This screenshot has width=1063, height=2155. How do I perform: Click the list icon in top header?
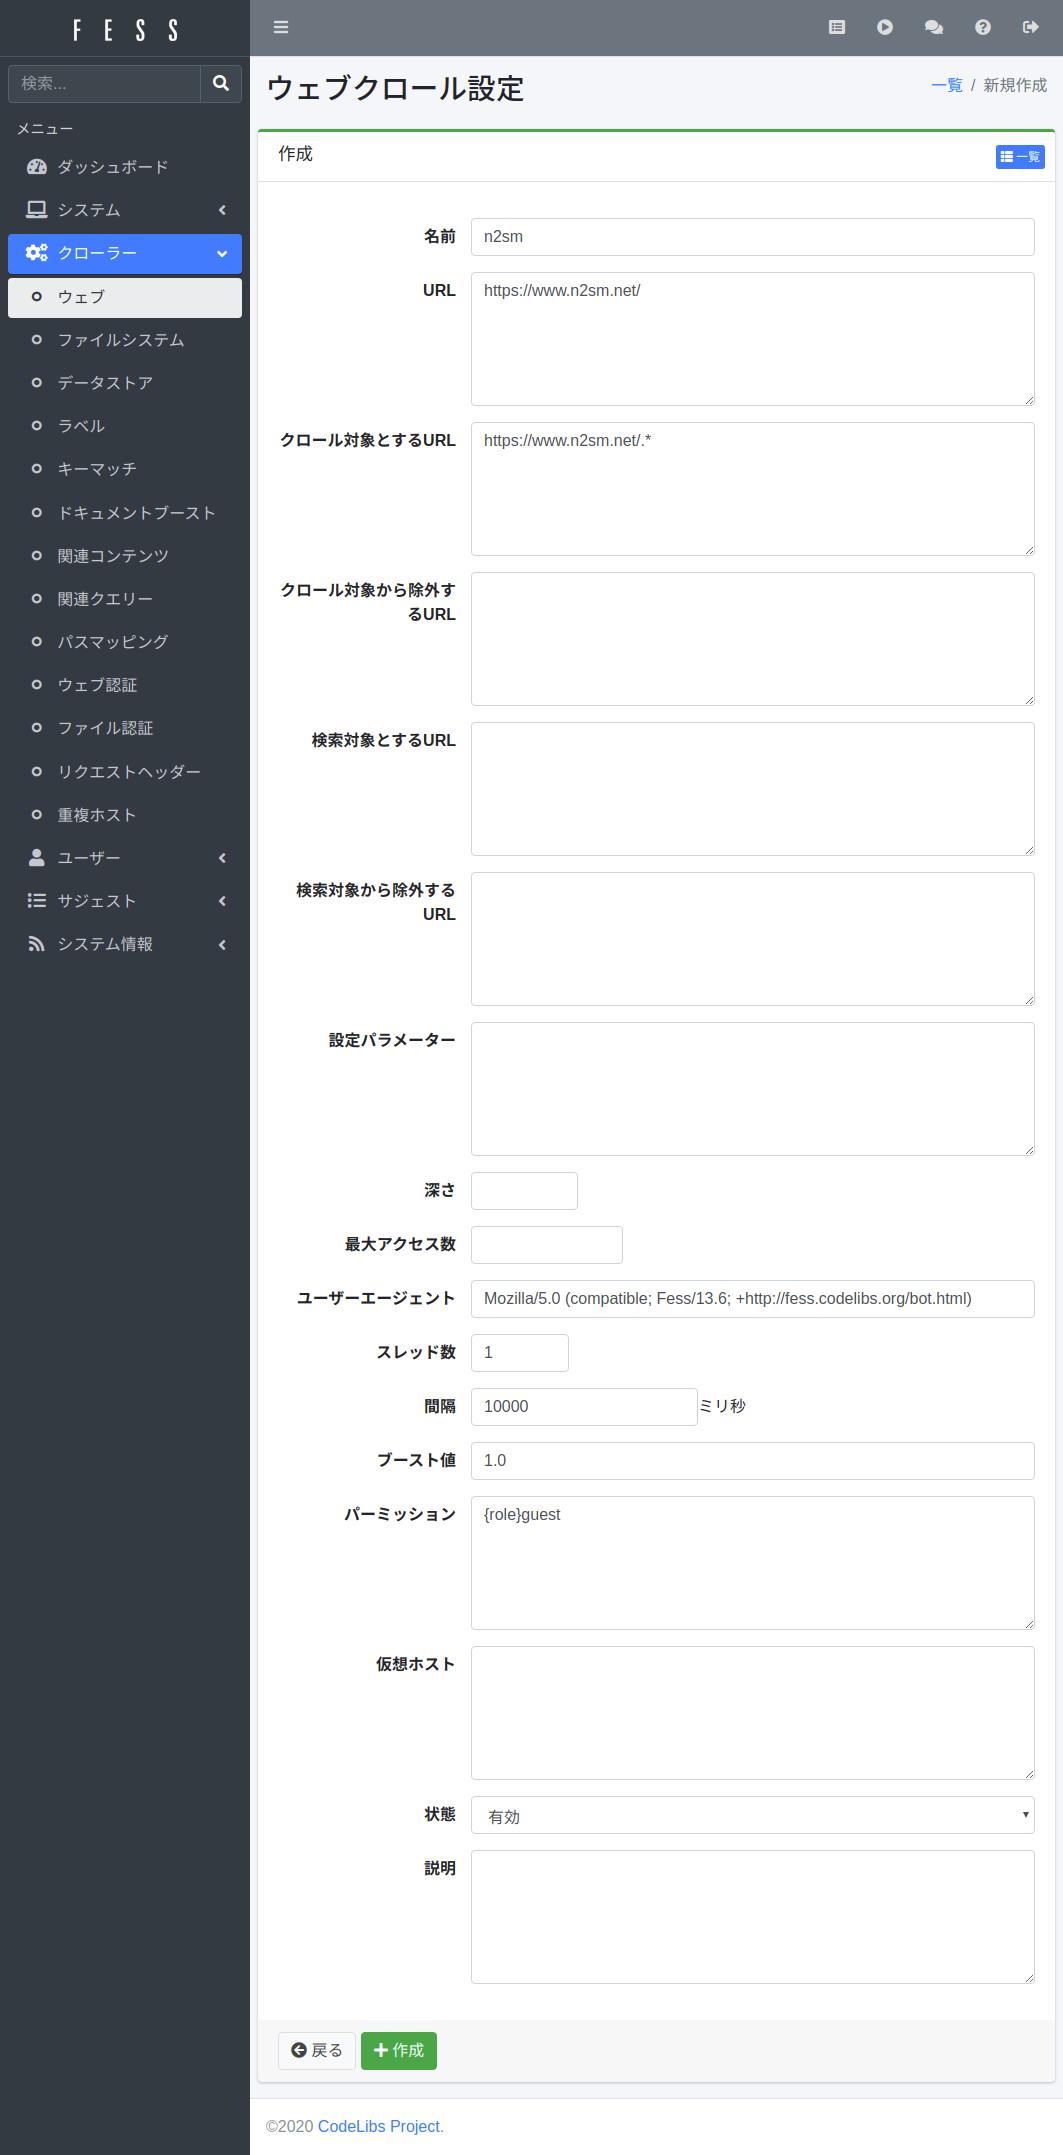point(837,27)
